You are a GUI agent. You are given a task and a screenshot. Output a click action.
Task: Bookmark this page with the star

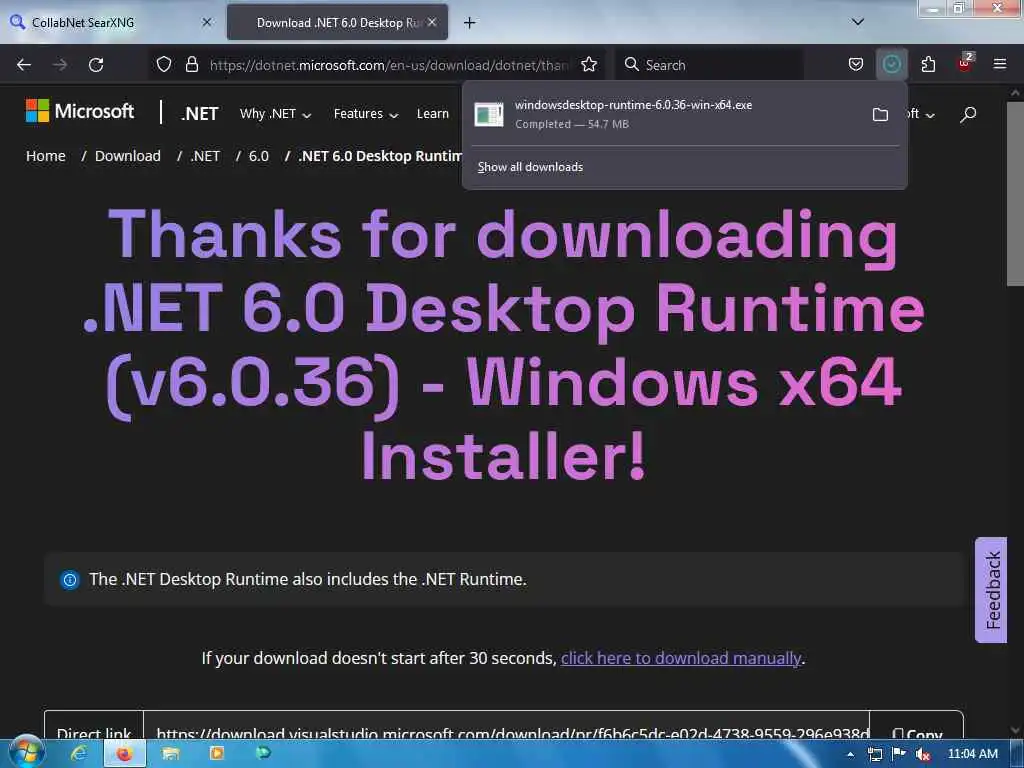[x=589, y=64]
